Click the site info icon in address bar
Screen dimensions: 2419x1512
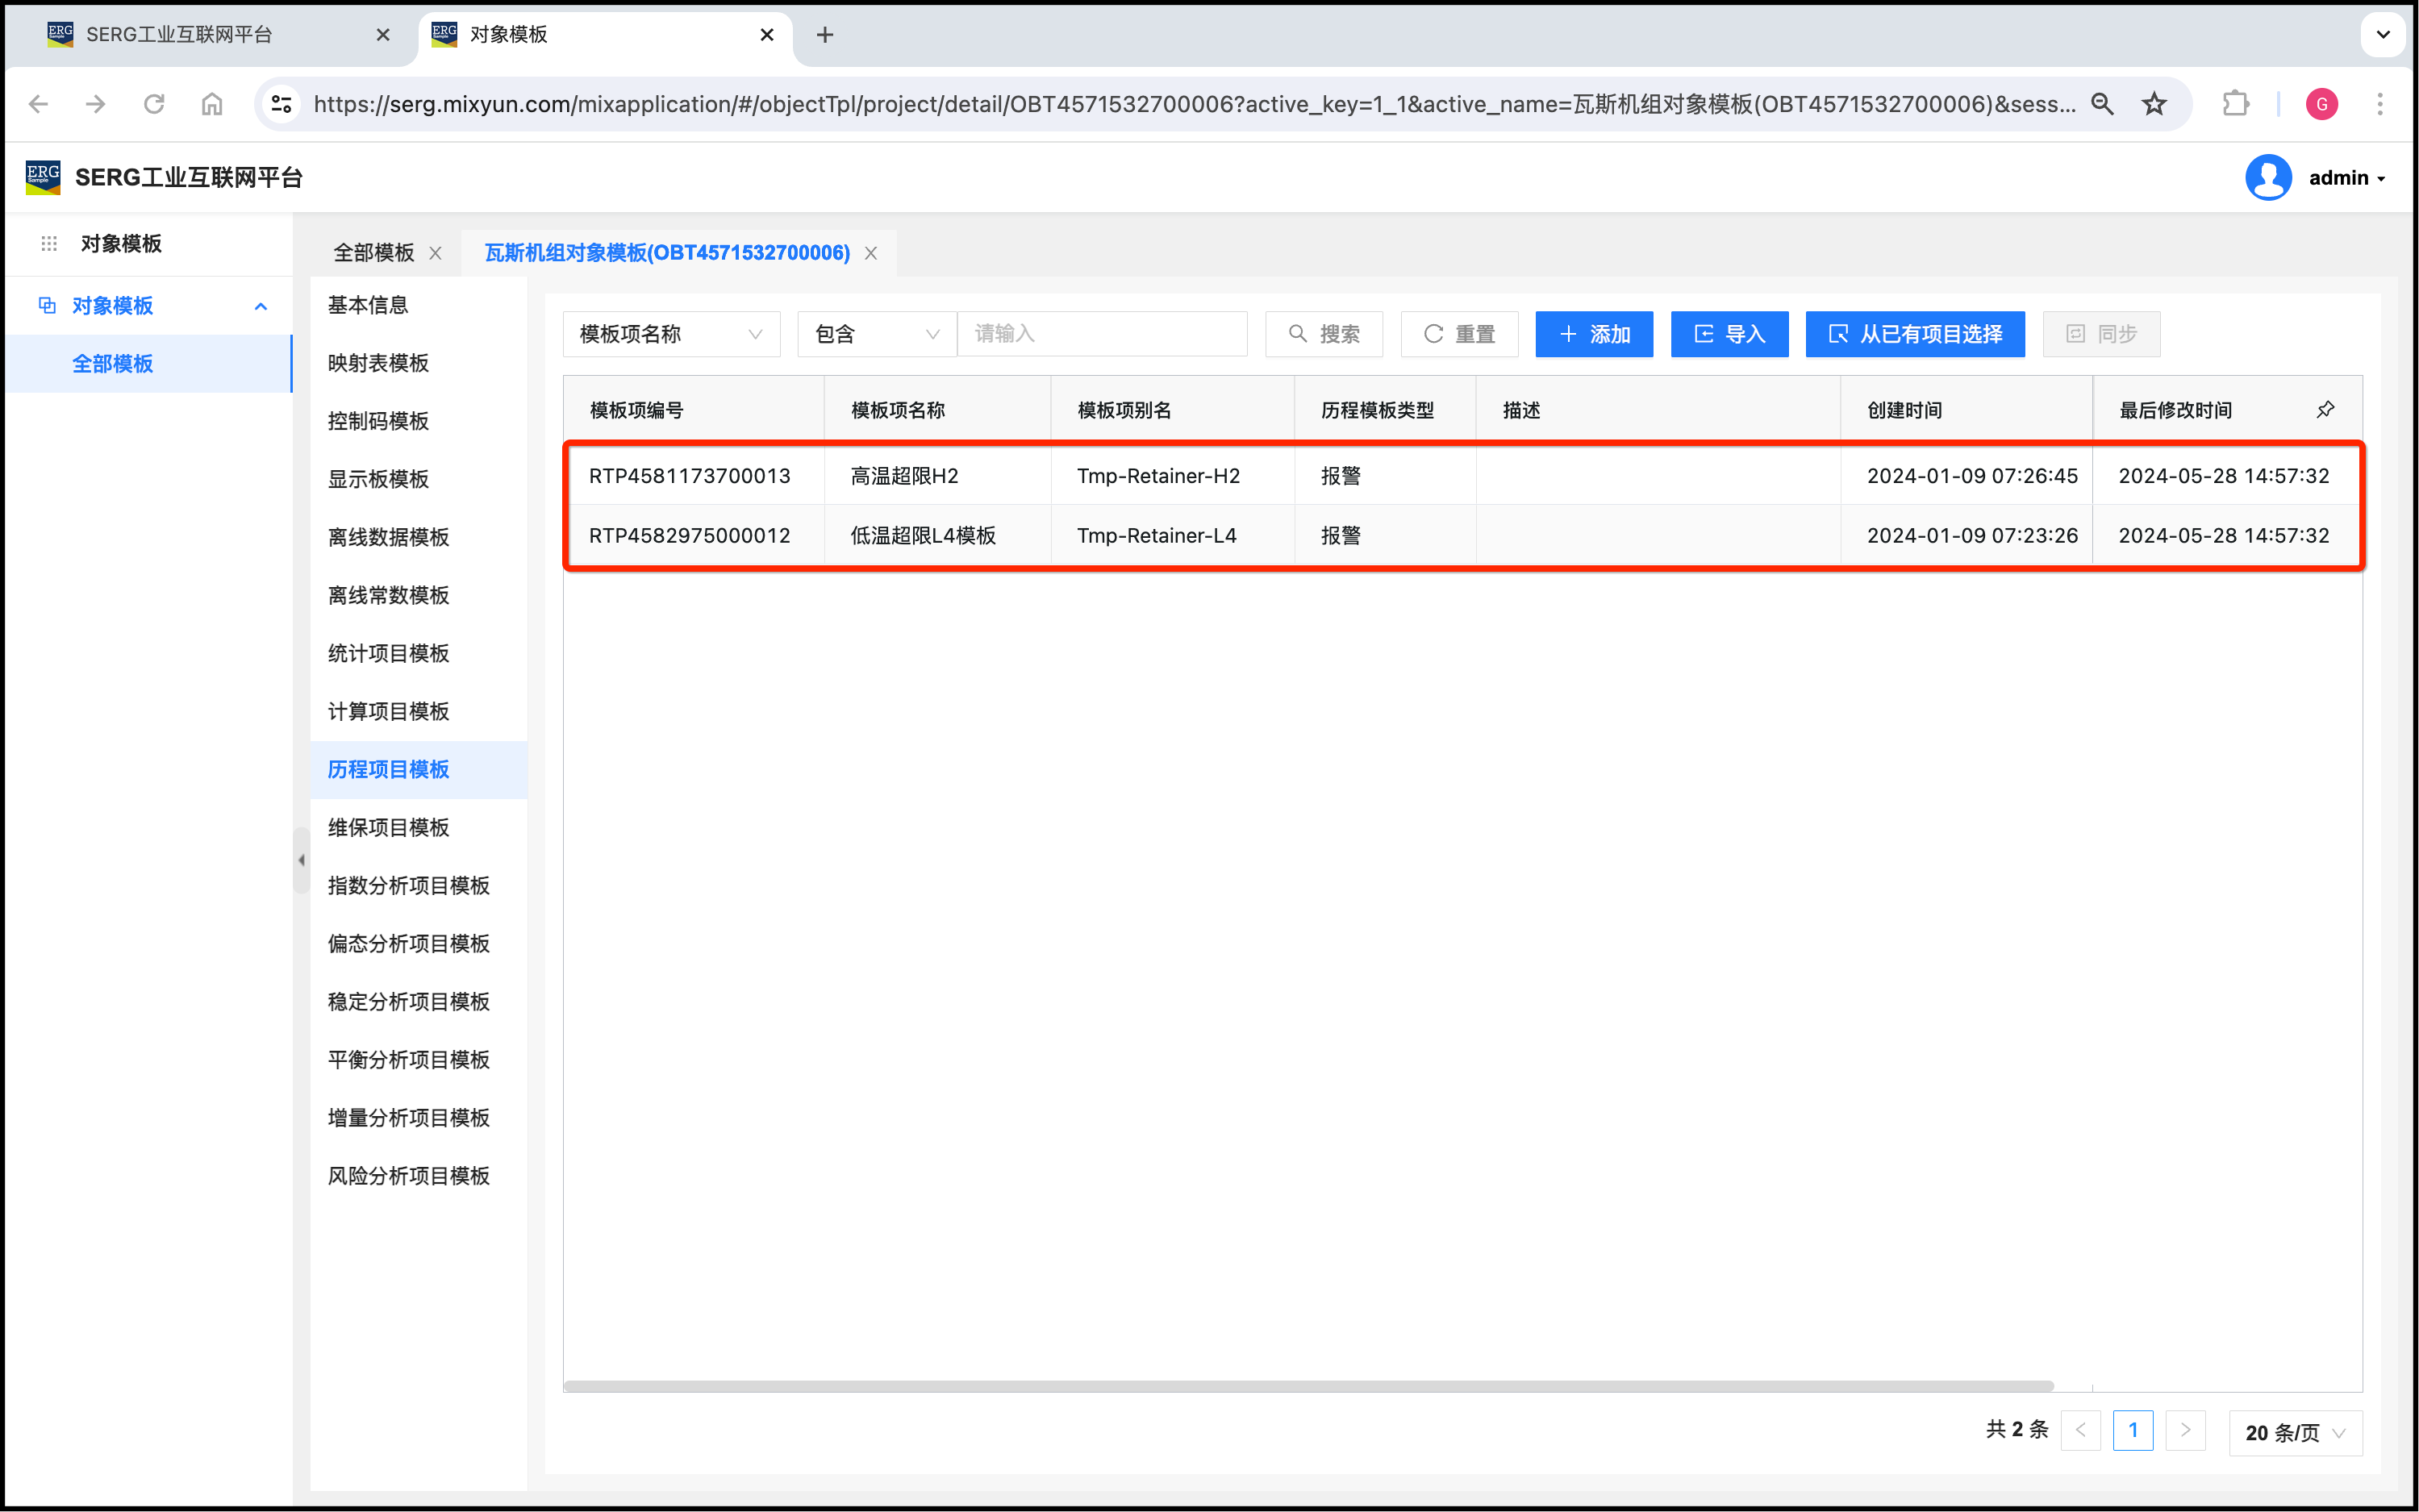(282, 104)
